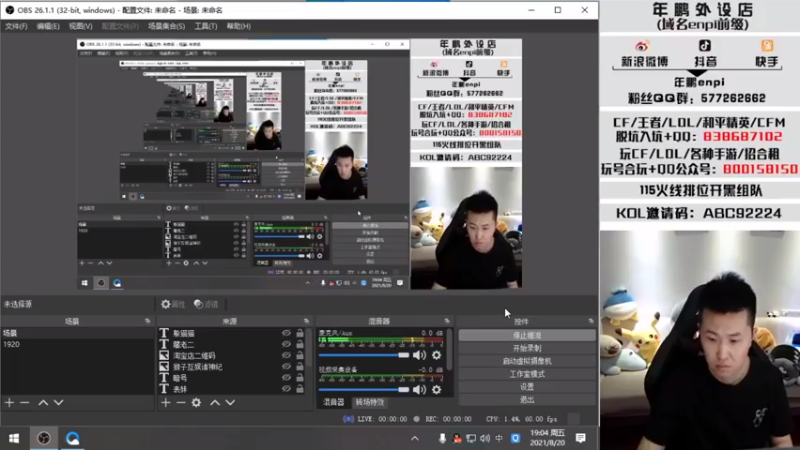
Task: Click the 开始录制 button
Action: 527,348
